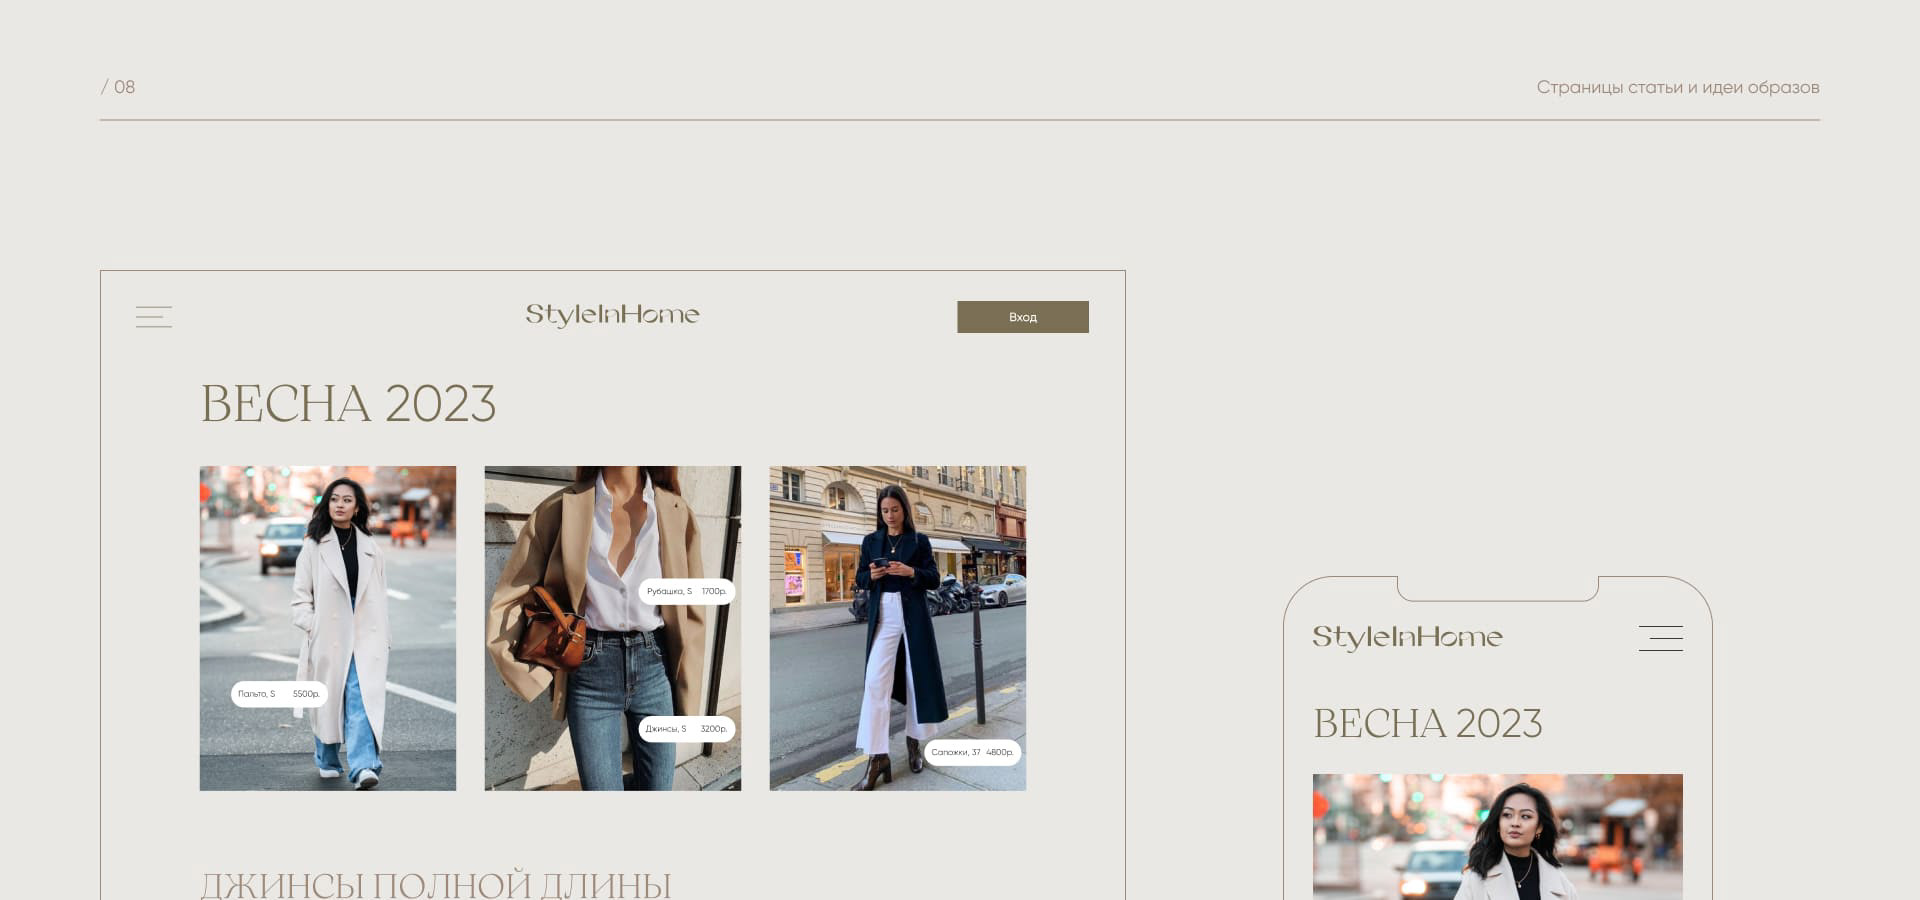Click the Вход login button
The image size is (1920, 900).
(x=1023, y=317)
